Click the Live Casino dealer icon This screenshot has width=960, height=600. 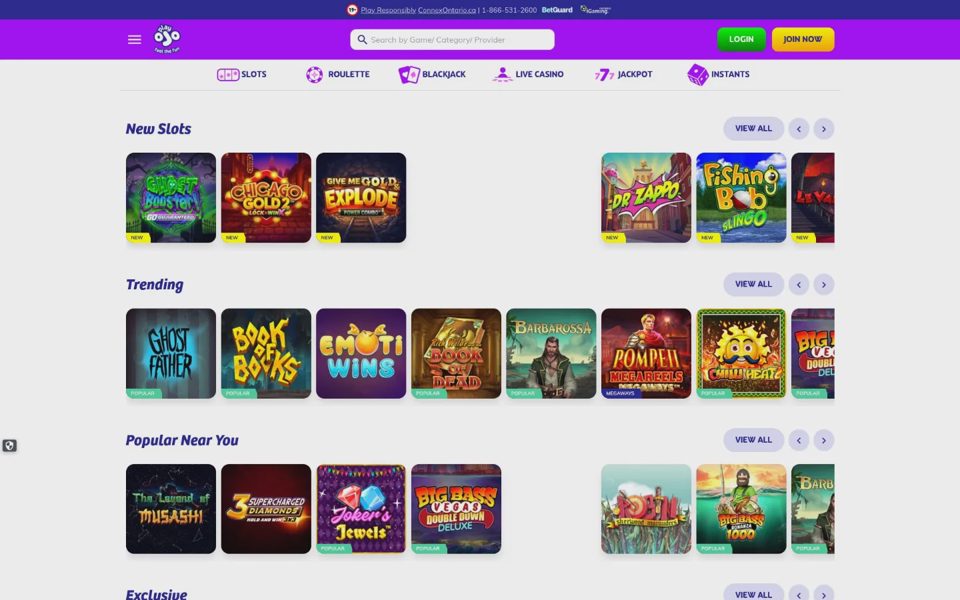click(x=502, y=75)
